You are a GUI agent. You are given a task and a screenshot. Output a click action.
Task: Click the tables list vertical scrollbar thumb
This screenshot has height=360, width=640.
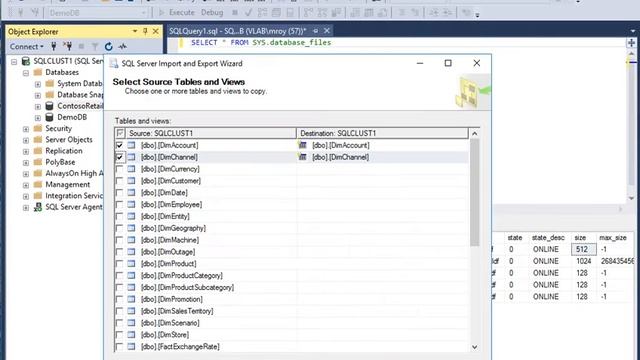click(x=474, y=193)
